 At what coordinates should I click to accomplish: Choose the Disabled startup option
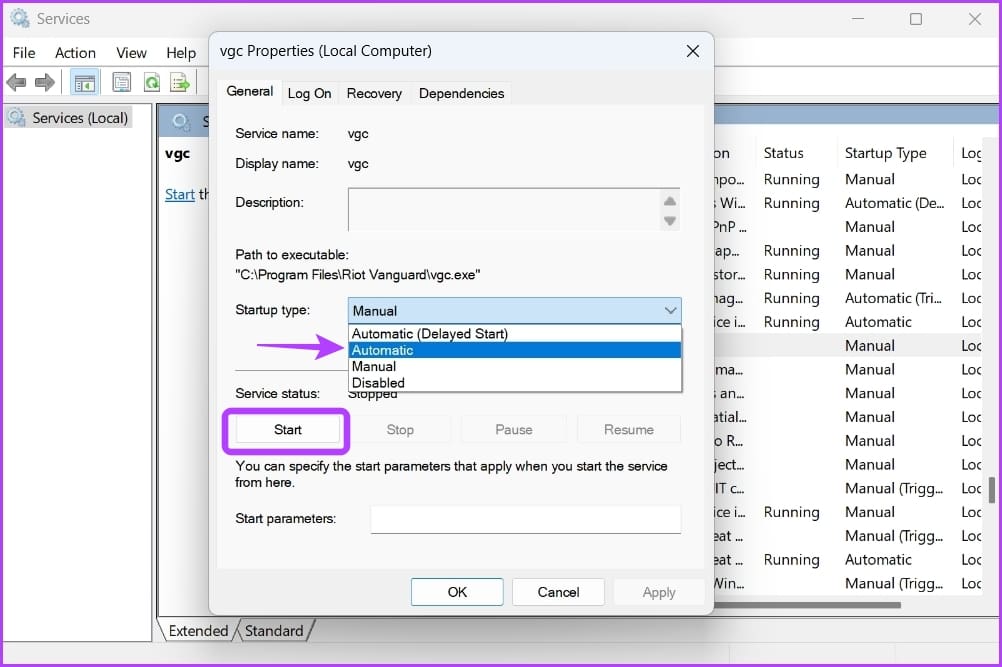[x=514, y=383]
